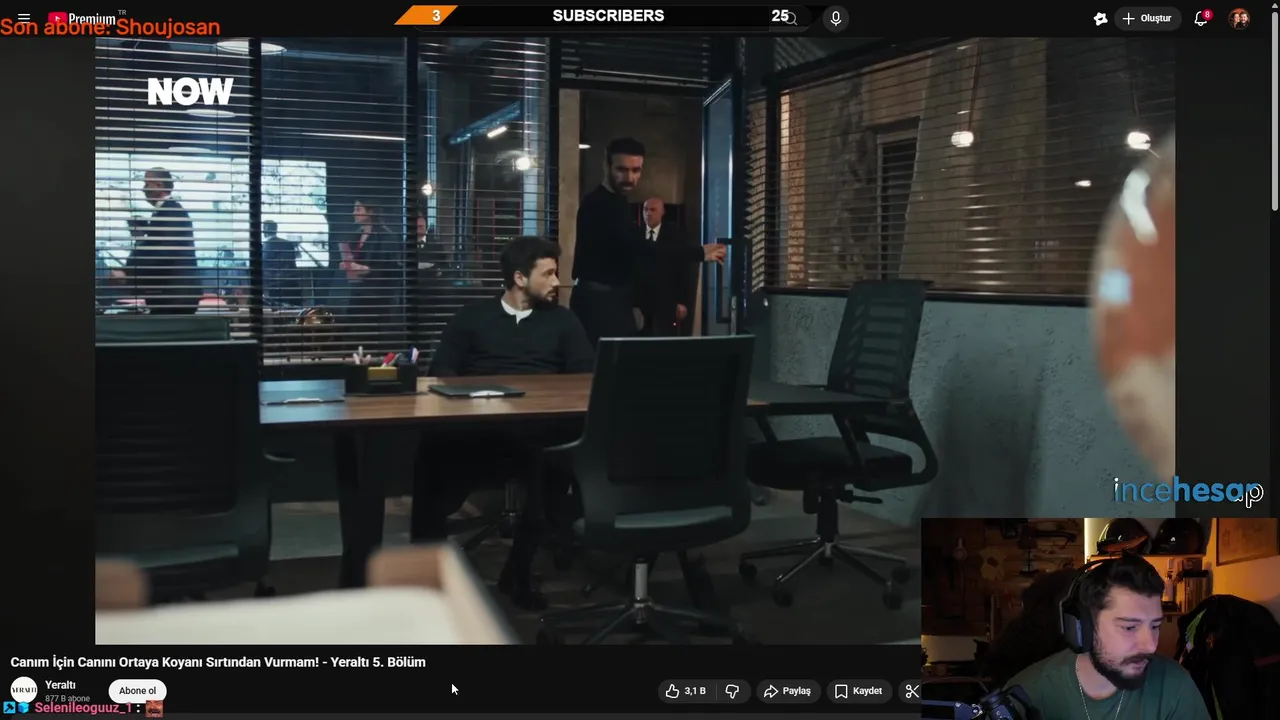Click the search magnifier icon
Image resolution: width=1280 pixels, height=720 pixels.
click(x=790, y=18)
